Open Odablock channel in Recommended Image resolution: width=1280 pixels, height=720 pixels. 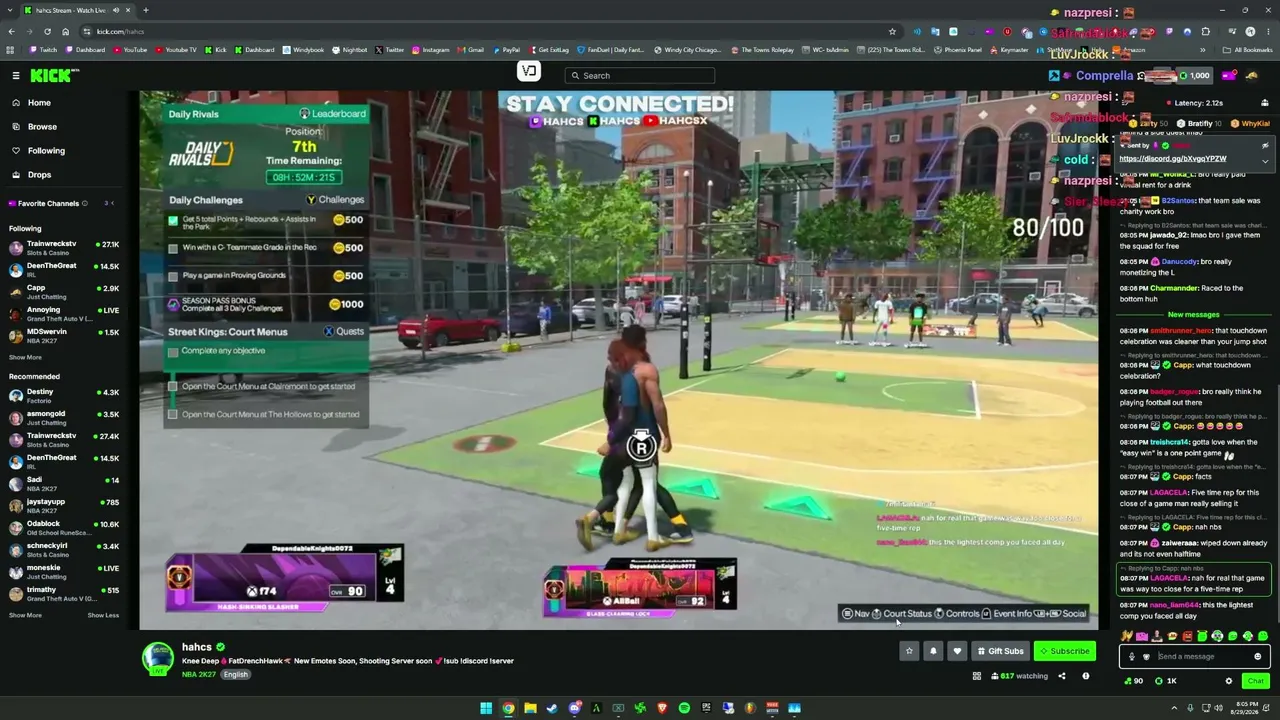point(65,528)
